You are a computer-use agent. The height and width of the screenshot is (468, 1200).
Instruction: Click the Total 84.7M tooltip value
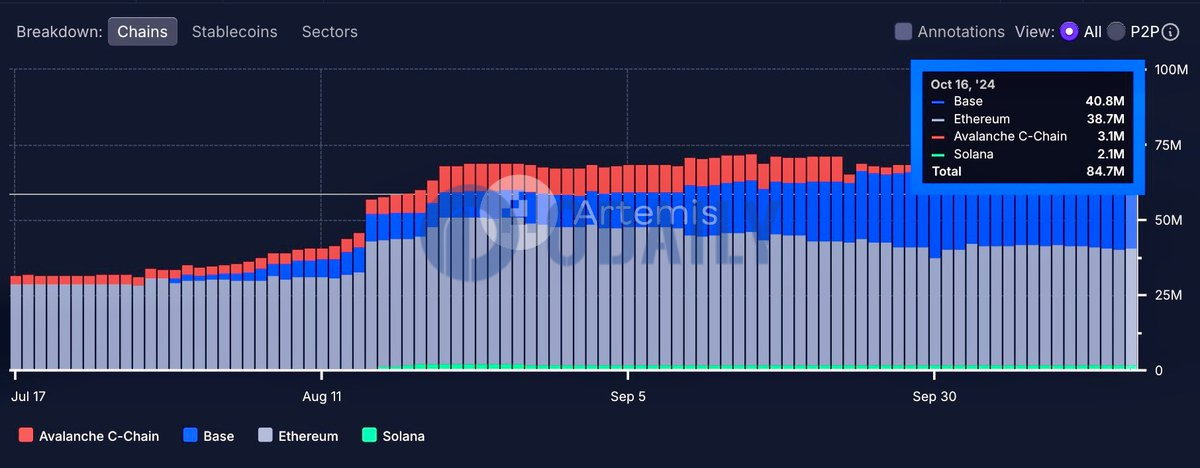pyautogui.click(x=1105, y=171)
